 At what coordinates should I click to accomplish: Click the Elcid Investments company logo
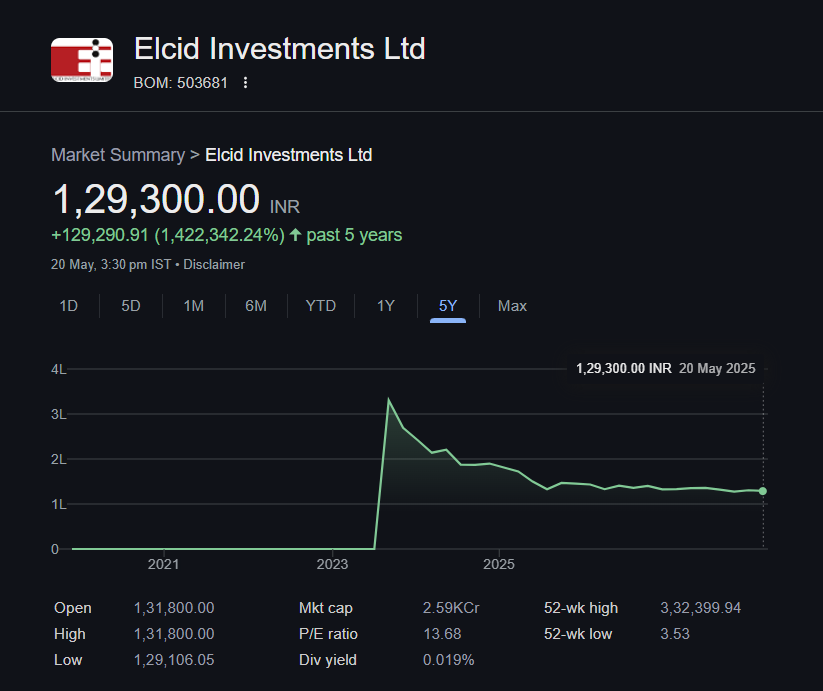(x=82, y=60)
